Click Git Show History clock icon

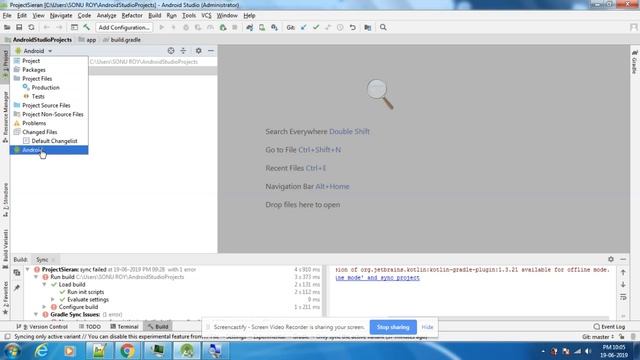point(340,27)
